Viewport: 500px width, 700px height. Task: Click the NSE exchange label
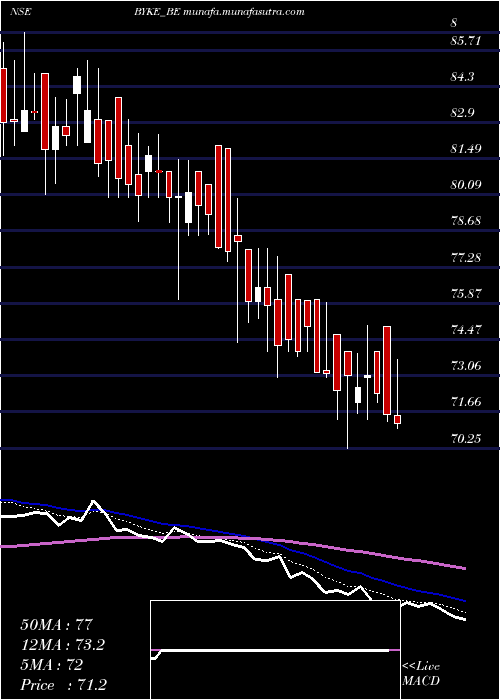tap(20, 12)
